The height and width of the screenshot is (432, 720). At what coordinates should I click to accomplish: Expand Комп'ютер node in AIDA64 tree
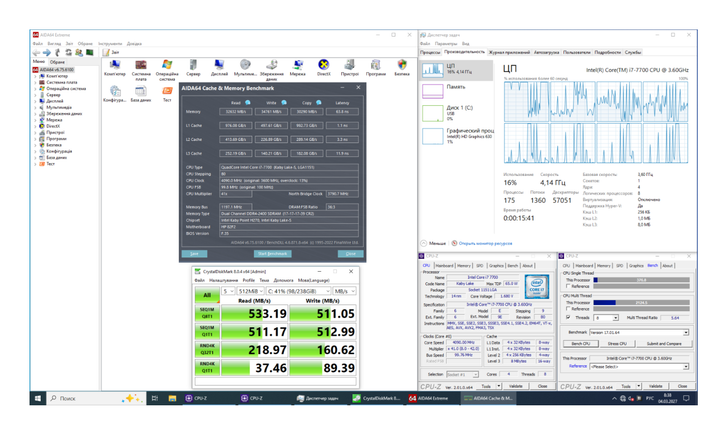tap(35, 76)
